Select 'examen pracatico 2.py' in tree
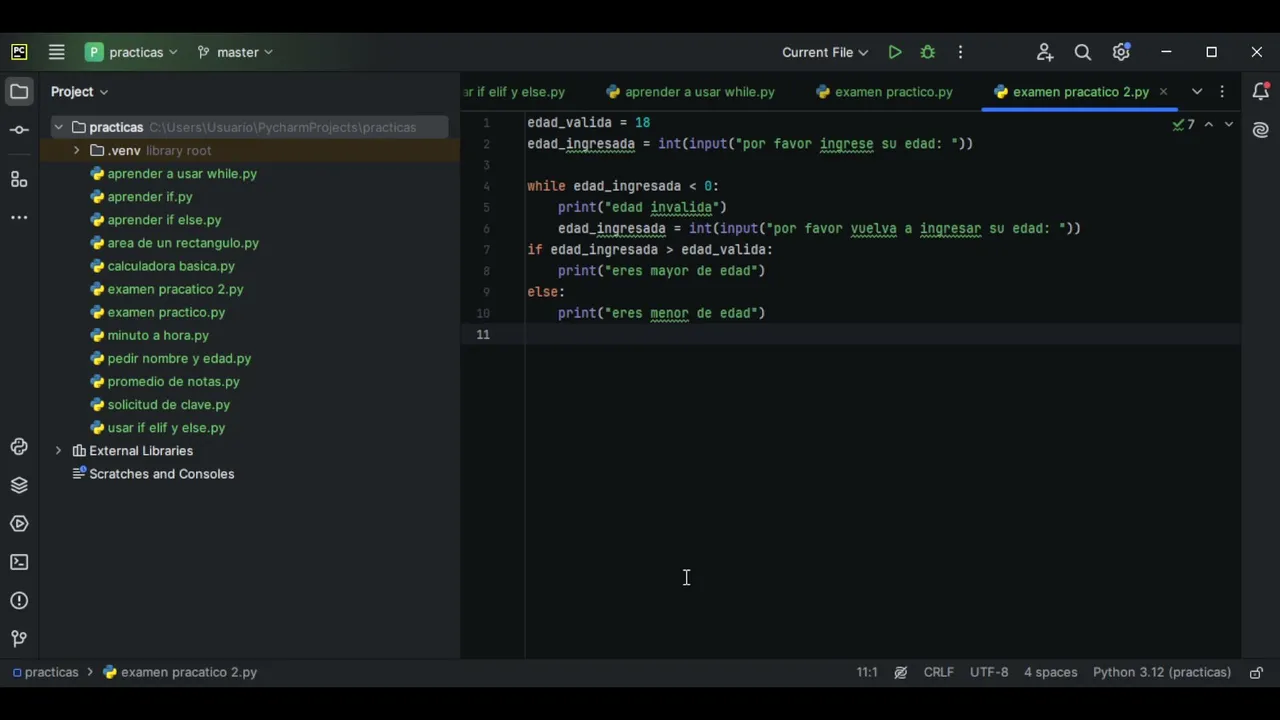The image size is (1280, 720). [166, 289]
